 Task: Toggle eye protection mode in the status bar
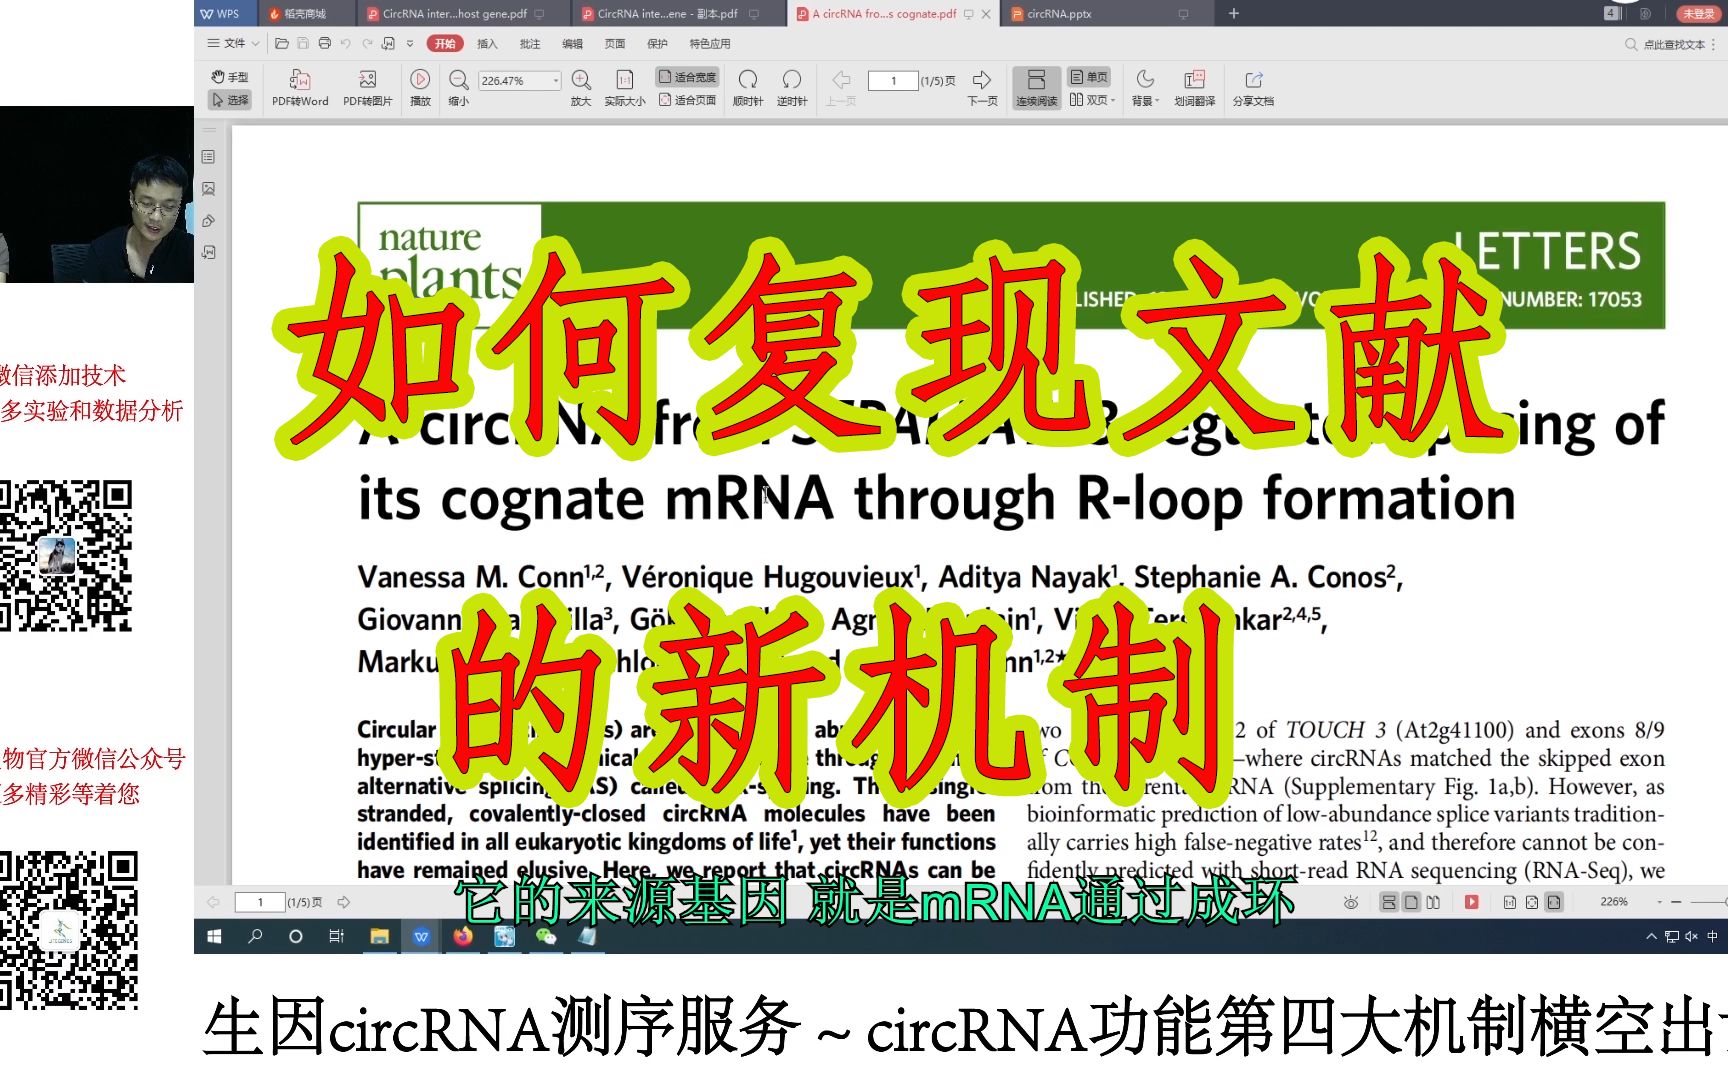coord(1350,902)
